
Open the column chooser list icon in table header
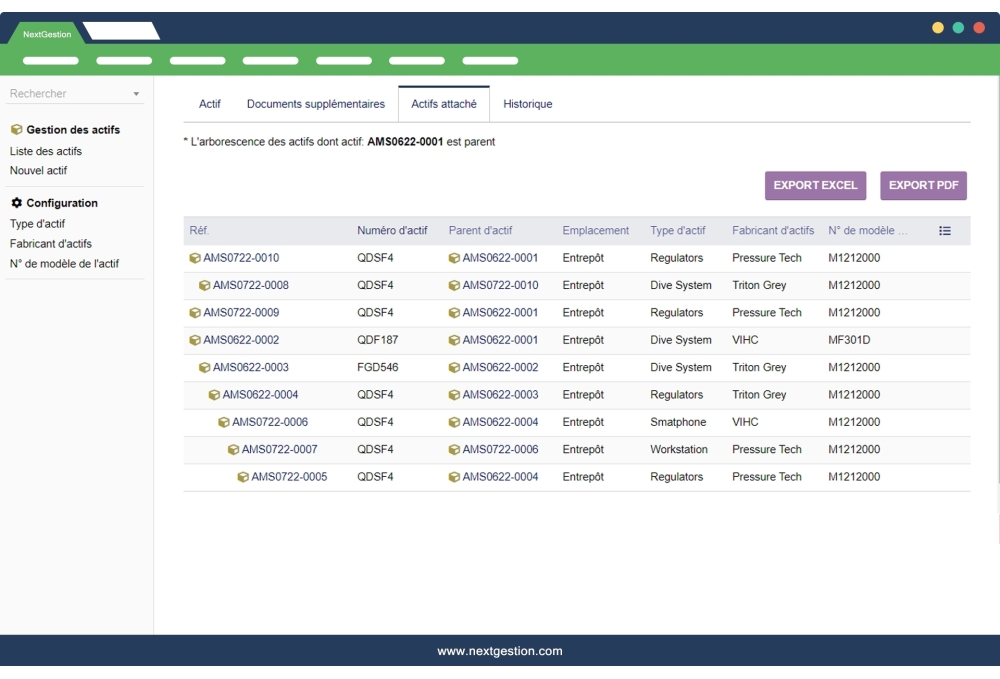pos(946,229)
